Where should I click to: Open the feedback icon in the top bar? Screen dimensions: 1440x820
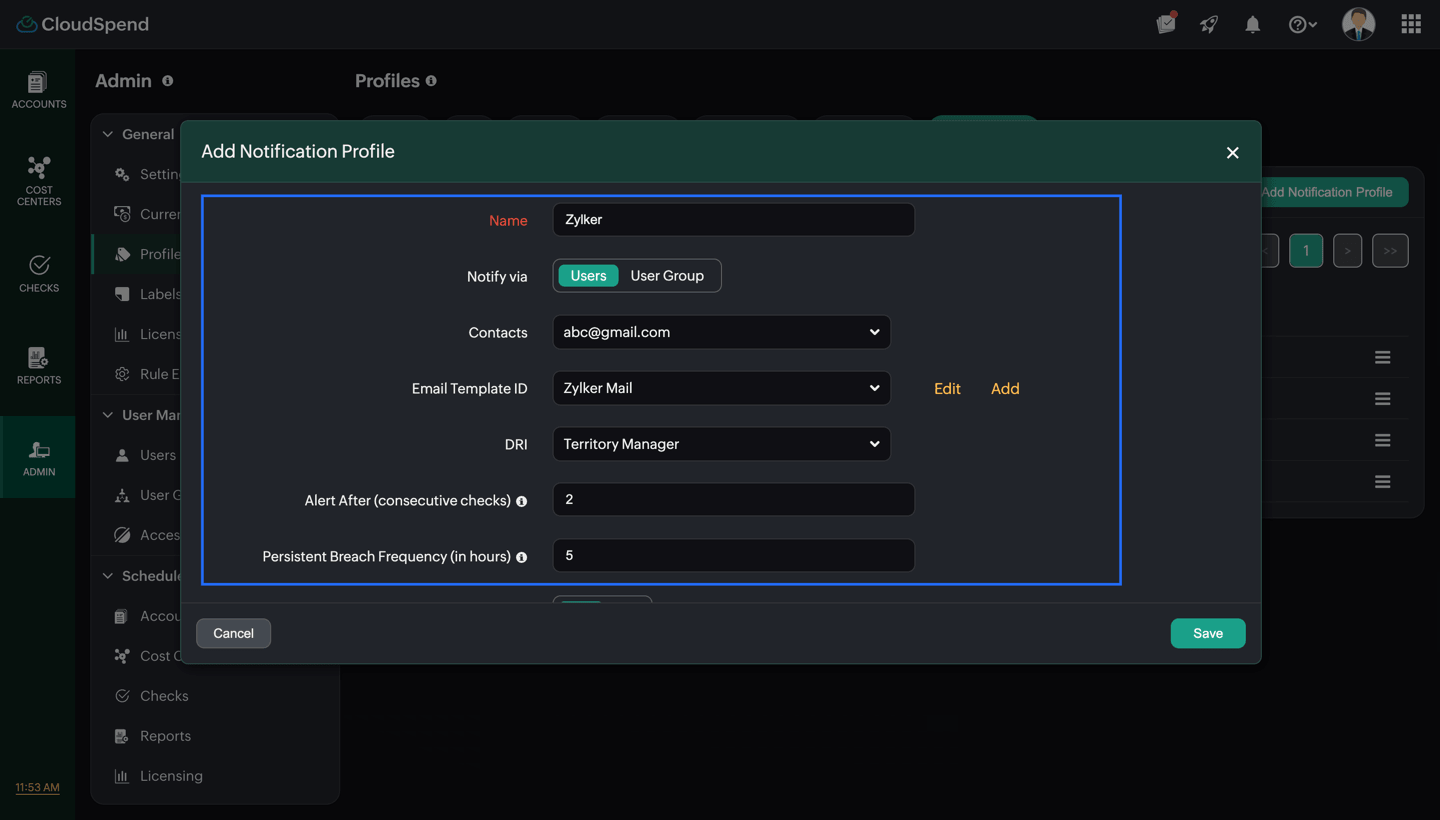1166,24
